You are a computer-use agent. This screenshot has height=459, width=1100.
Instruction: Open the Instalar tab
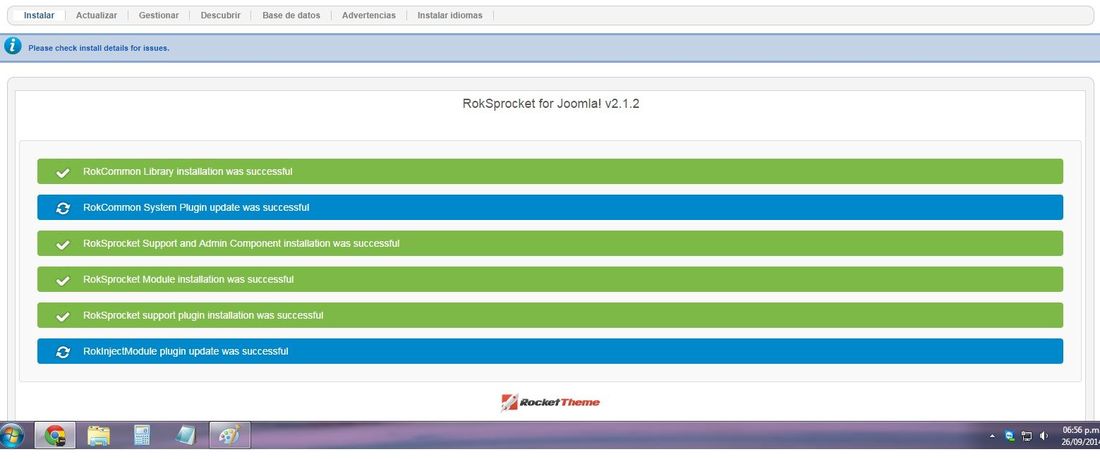click(39, 15)
